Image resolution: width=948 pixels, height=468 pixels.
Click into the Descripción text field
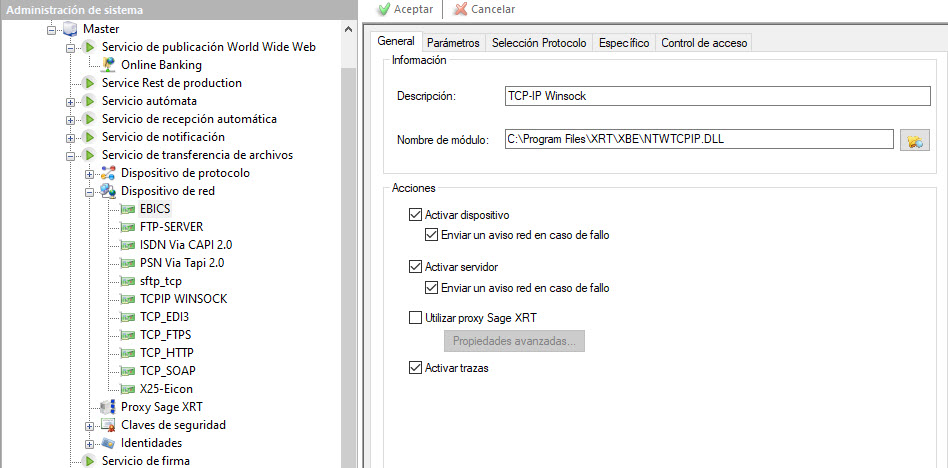(720, 96)
